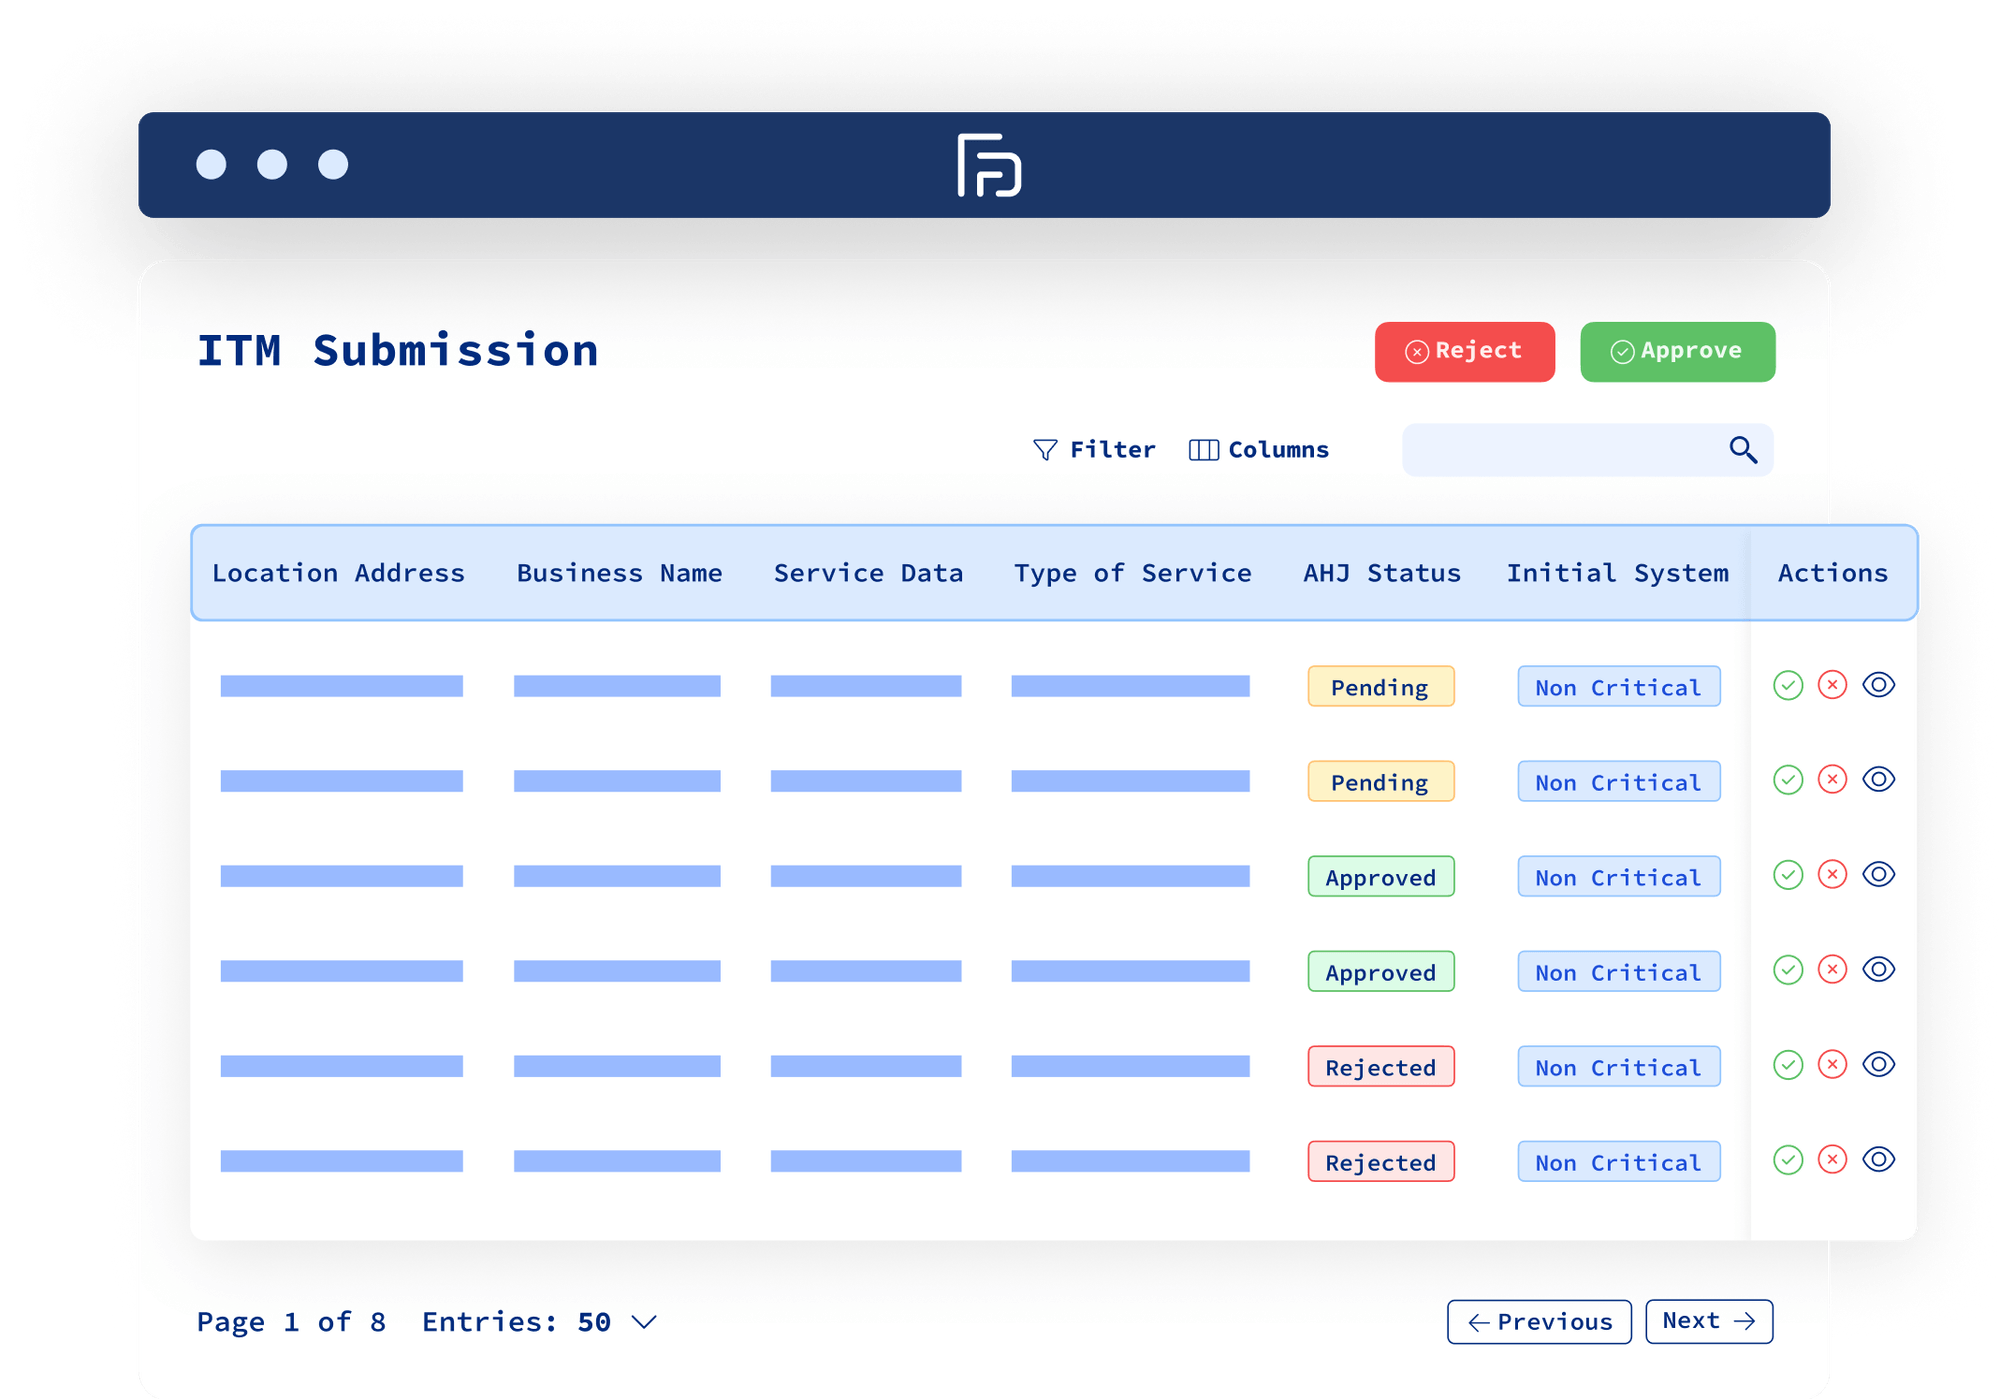Image resolution: width=2000 pixels, height=1399 pixels.
Task: Sort by AHJ Status column header
Action: click(x=1381, y=573)
